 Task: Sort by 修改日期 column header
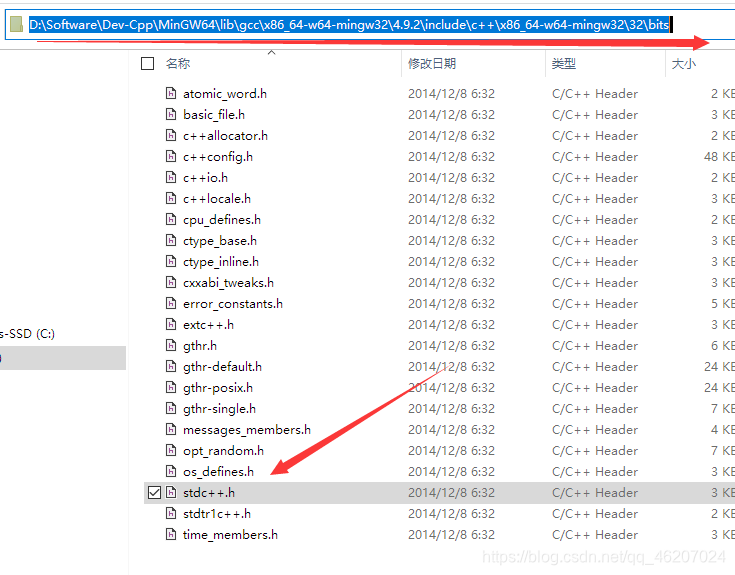click(x=432, y=63)
